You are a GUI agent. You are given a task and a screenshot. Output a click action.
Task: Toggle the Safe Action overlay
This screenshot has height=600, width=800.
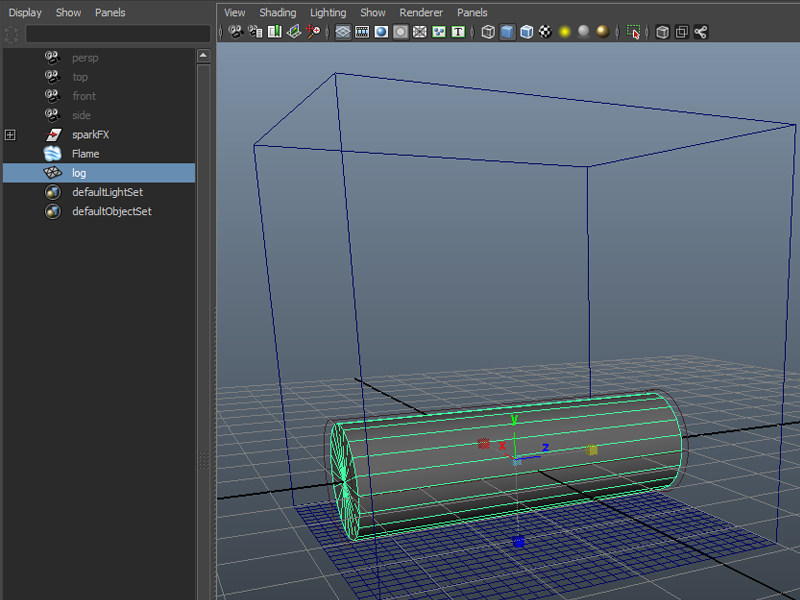[x=439, y=32]
